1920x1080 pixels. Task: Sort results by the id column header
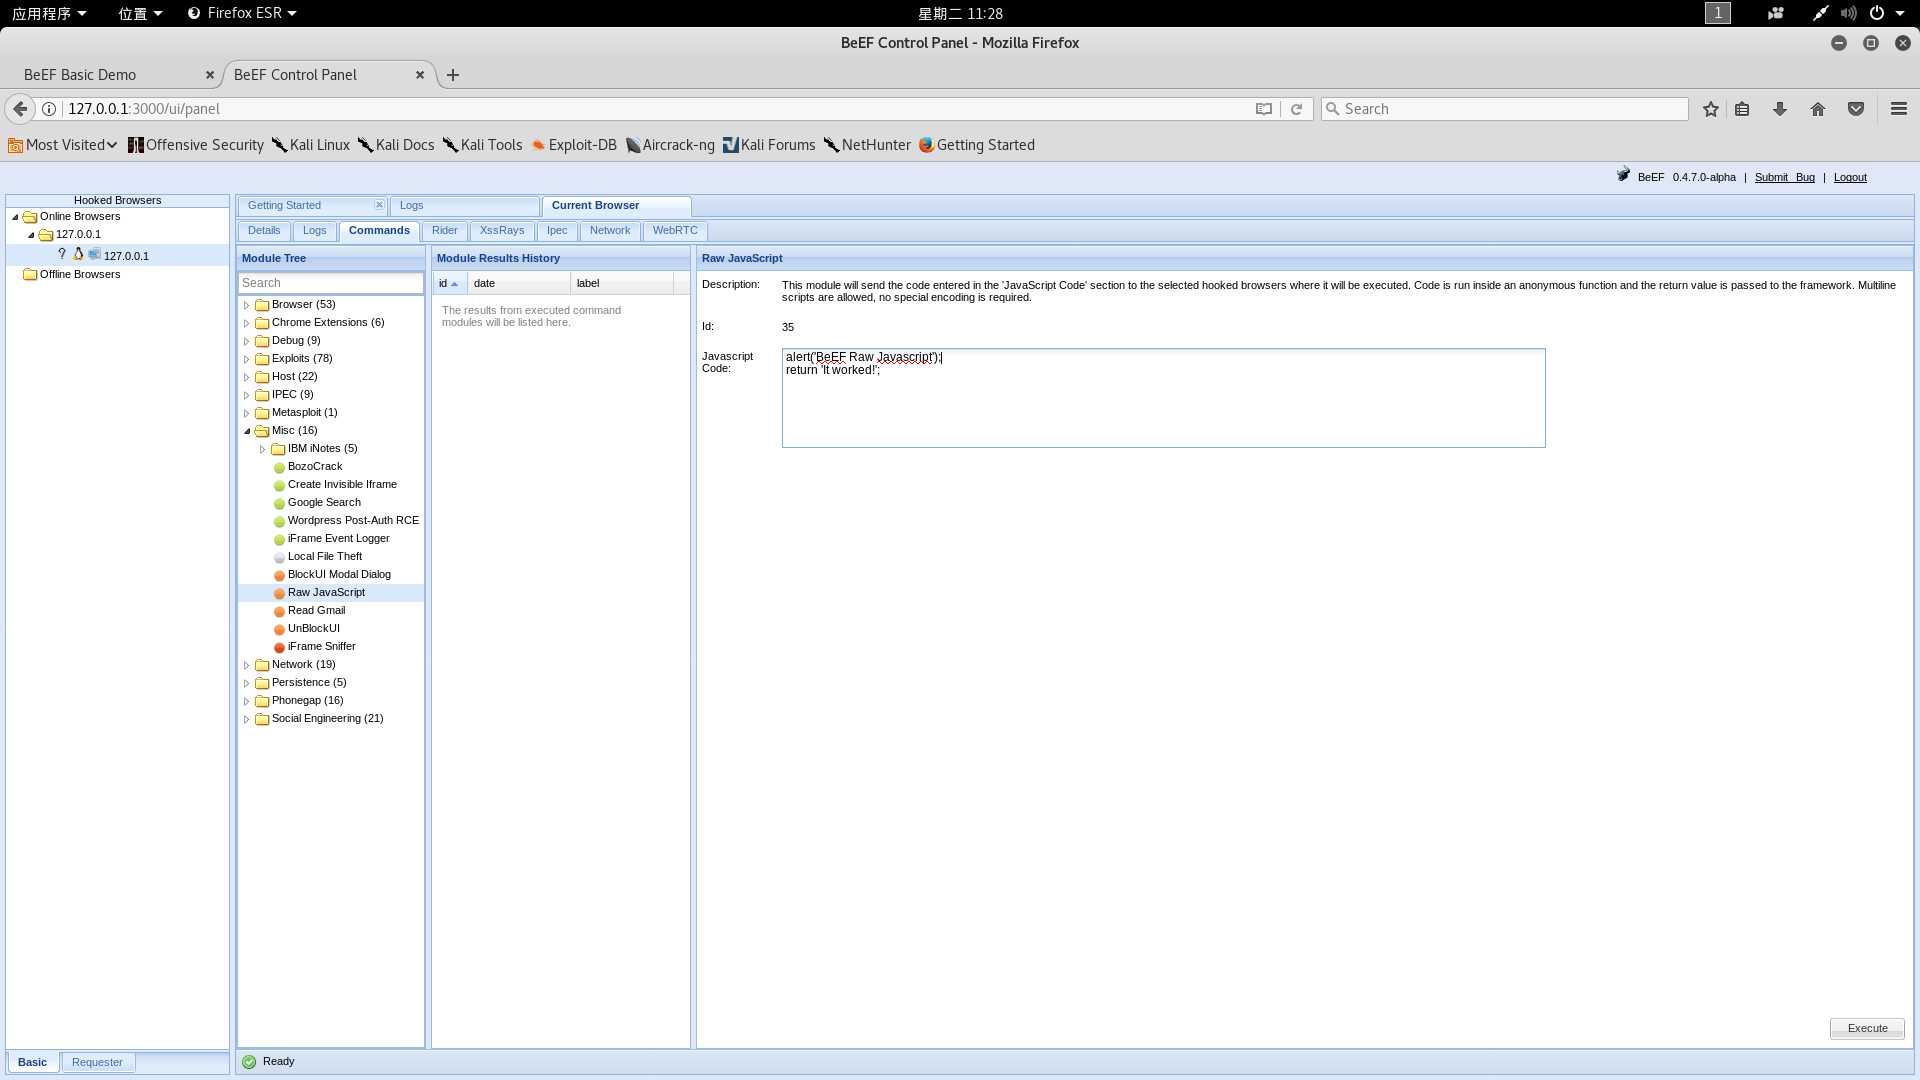coord(449,284)
